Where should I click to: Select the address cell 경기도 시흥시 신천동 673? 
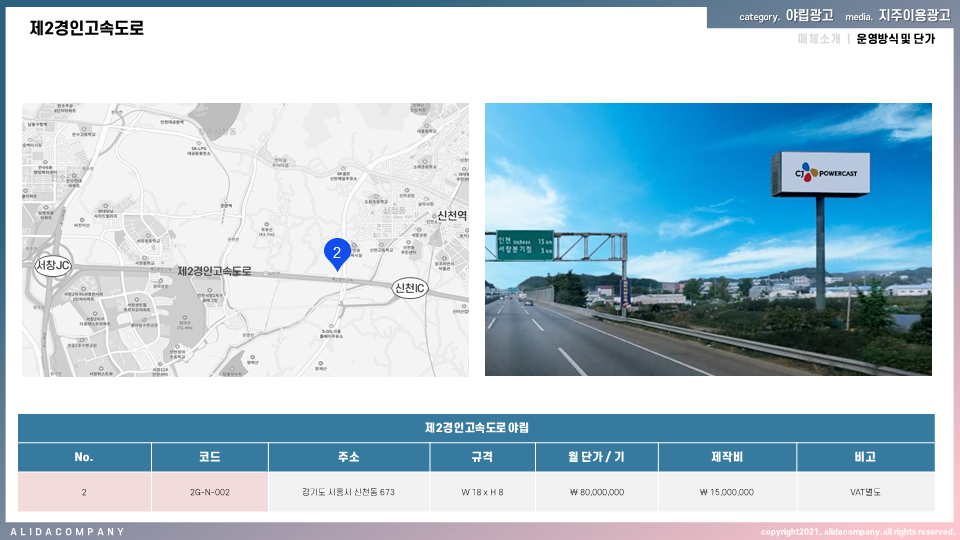pyautogui.click(x=348, y=492)
